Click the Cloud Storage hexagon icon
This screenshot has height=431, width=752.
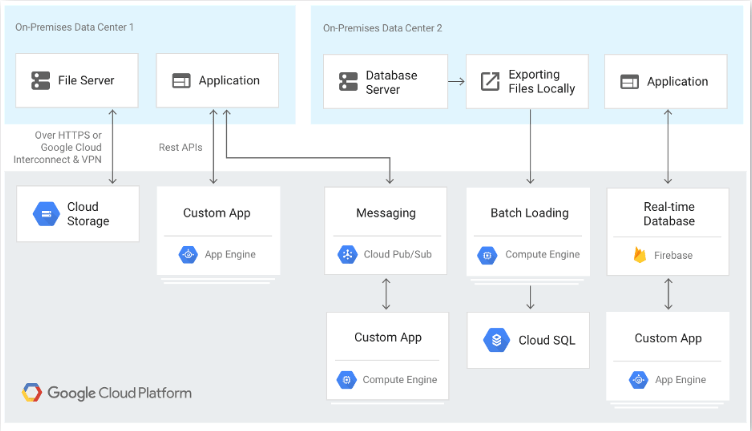47,214
